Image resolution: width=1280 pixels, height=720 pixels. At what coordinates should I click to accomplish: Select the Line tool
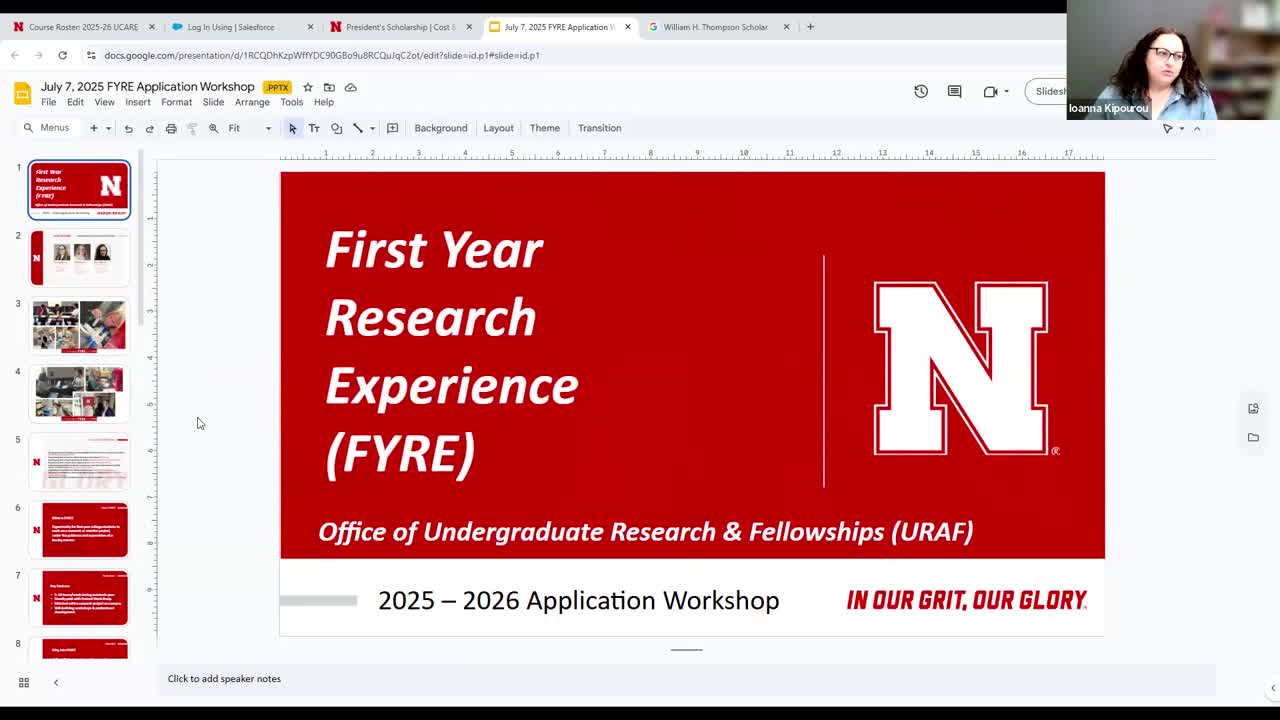pos(358,128)
